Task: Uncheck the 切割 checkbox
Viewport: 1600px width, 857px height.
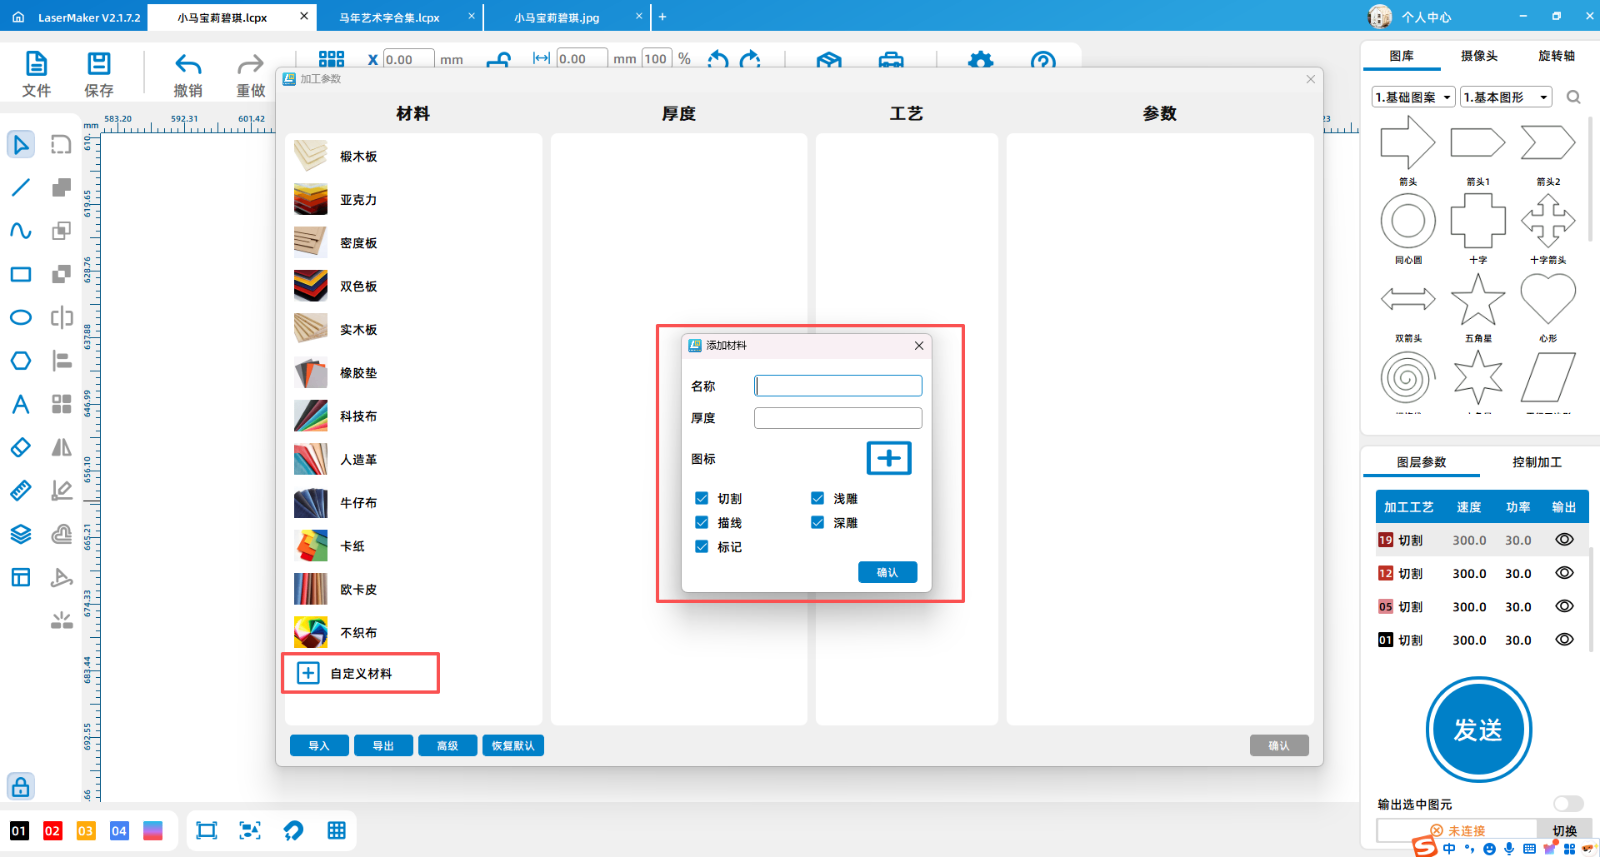Action: 702,498
